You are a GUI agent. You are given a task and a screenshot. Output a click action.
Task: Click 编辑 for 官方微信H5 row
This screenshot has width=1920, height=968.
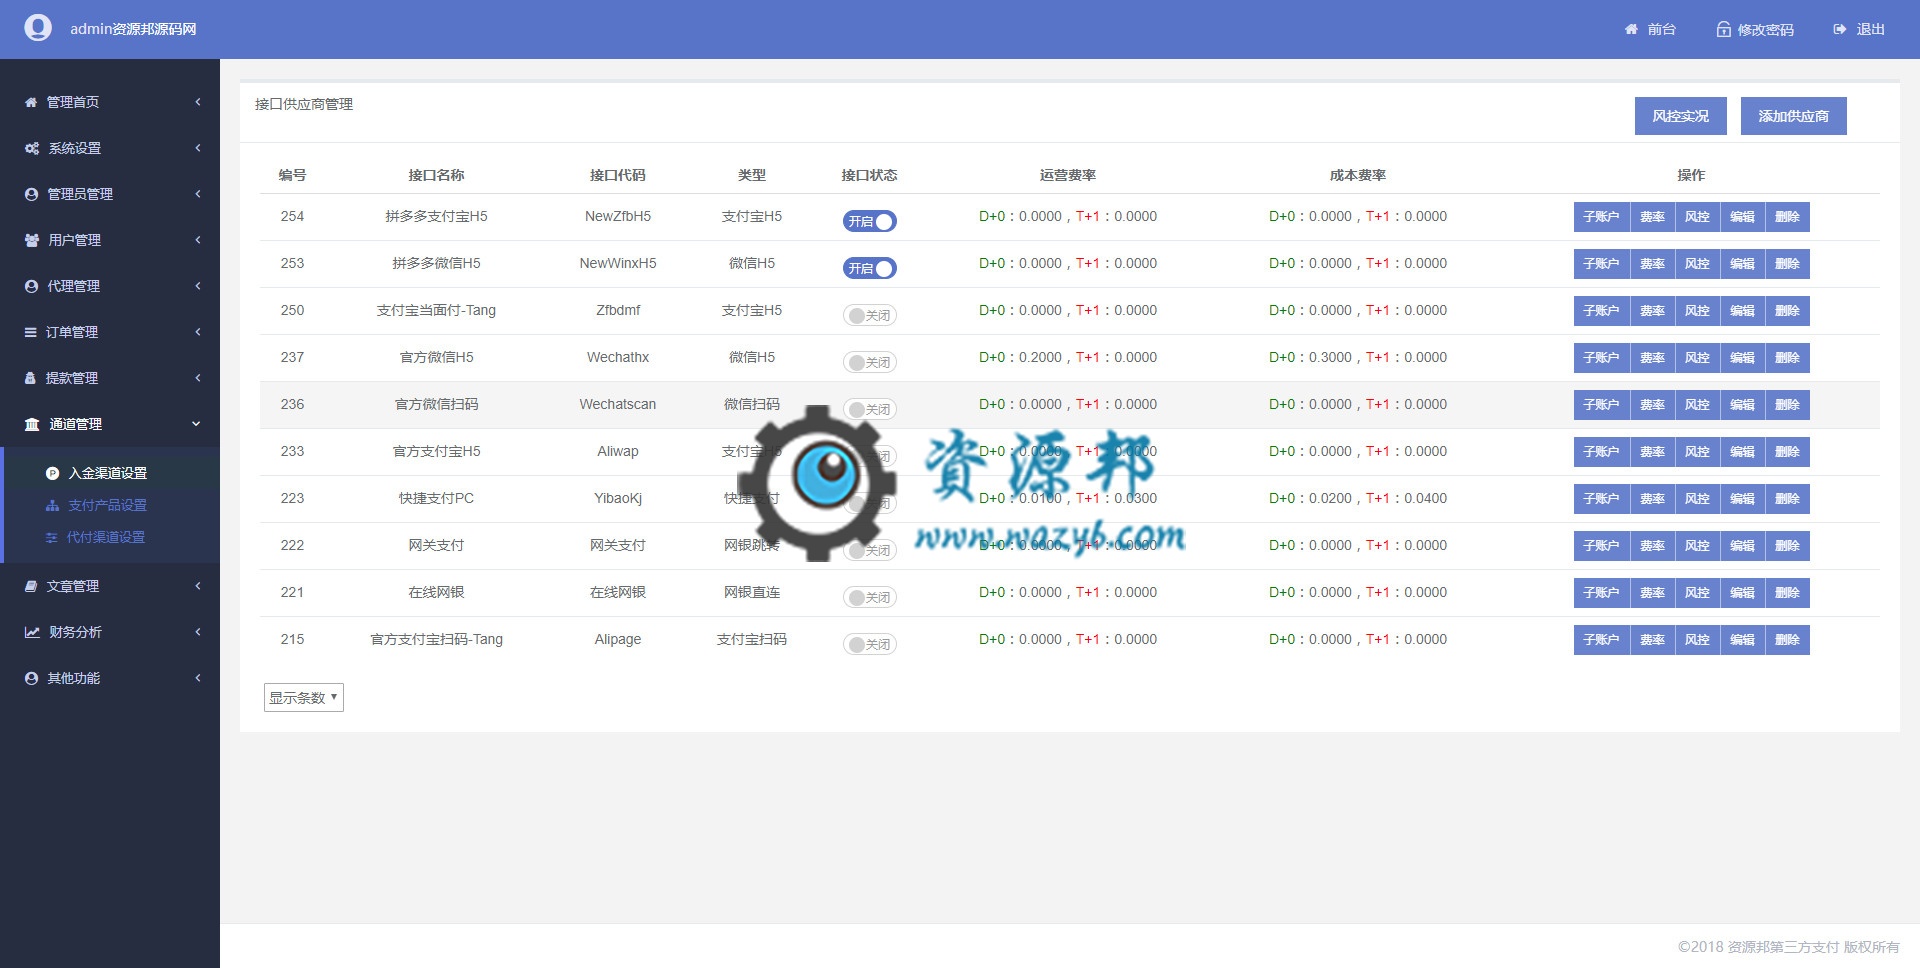[x=1742, y=358]
